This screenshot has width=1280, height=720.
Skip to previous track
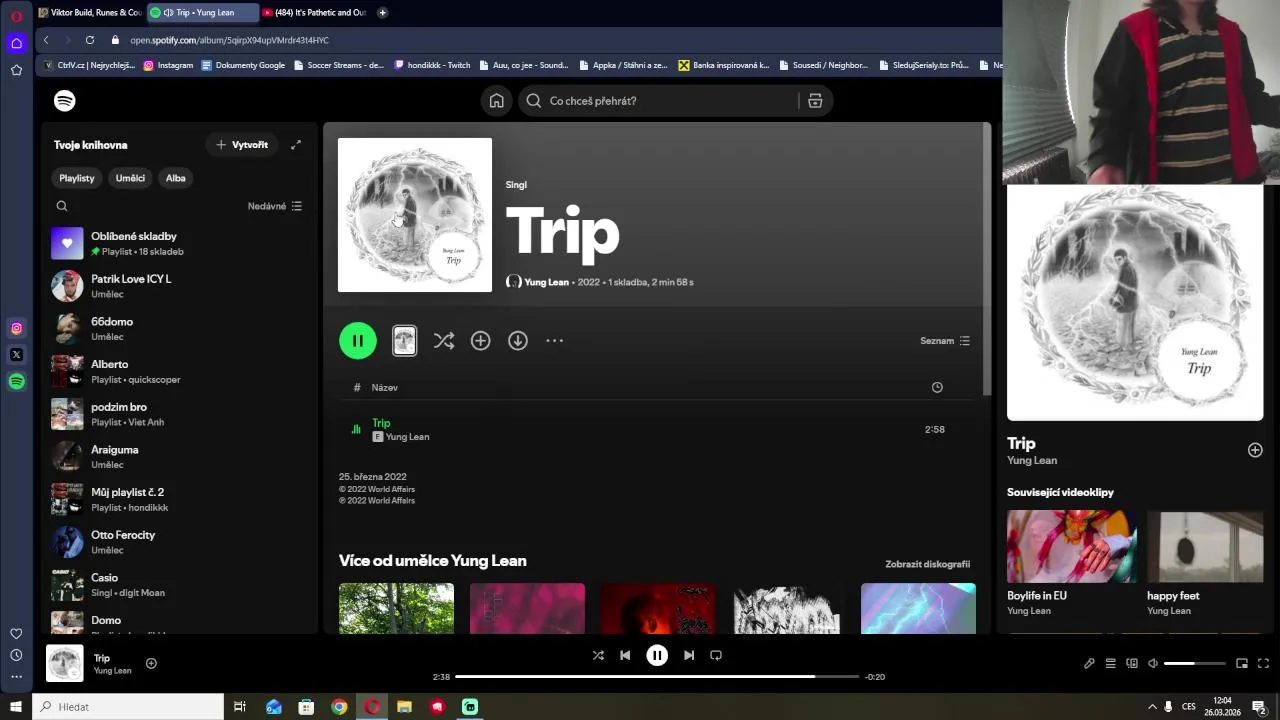[x=625, y=655]
